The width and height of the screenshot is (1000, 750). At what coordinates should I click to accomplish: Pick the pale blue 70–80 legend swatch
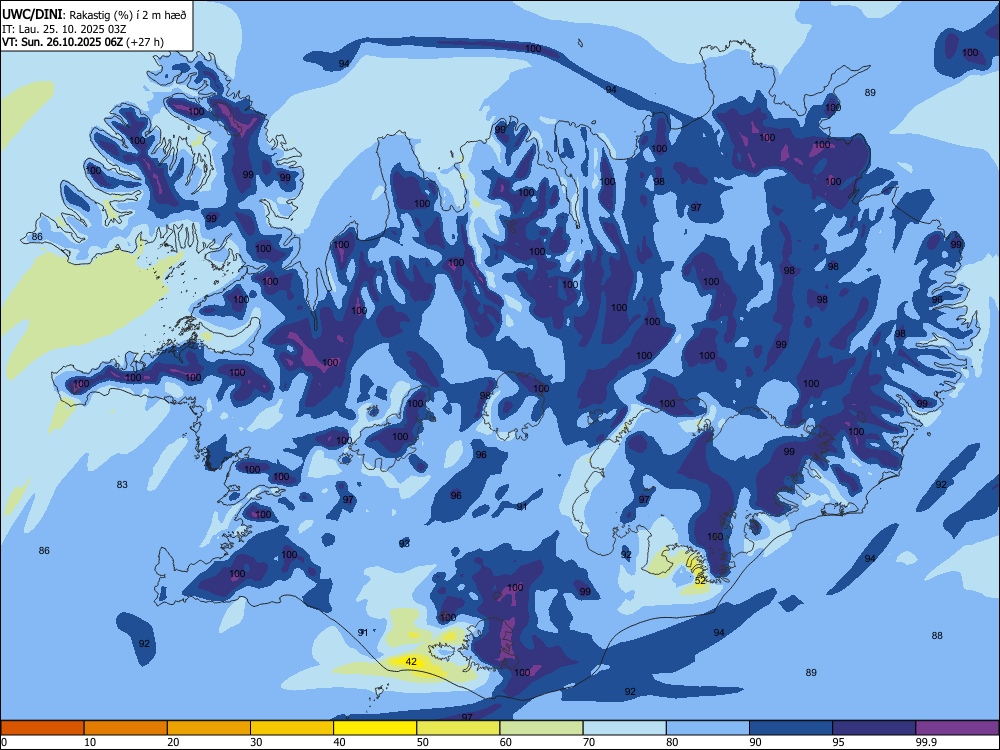tap(624, 728)
